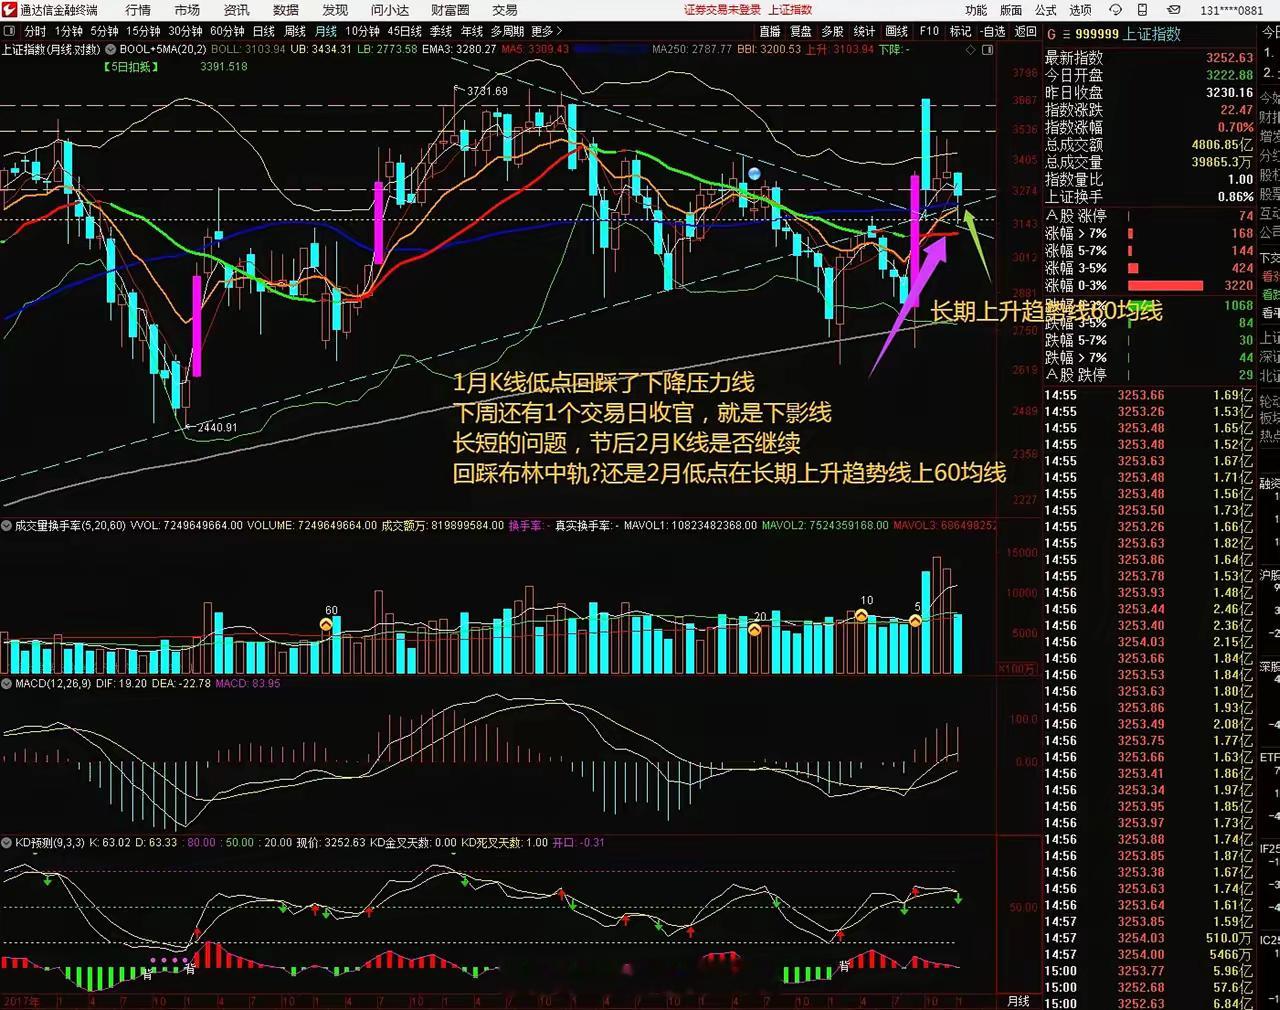Switch to 1分钟 period tab
1280x1010 pixels.
69,32
